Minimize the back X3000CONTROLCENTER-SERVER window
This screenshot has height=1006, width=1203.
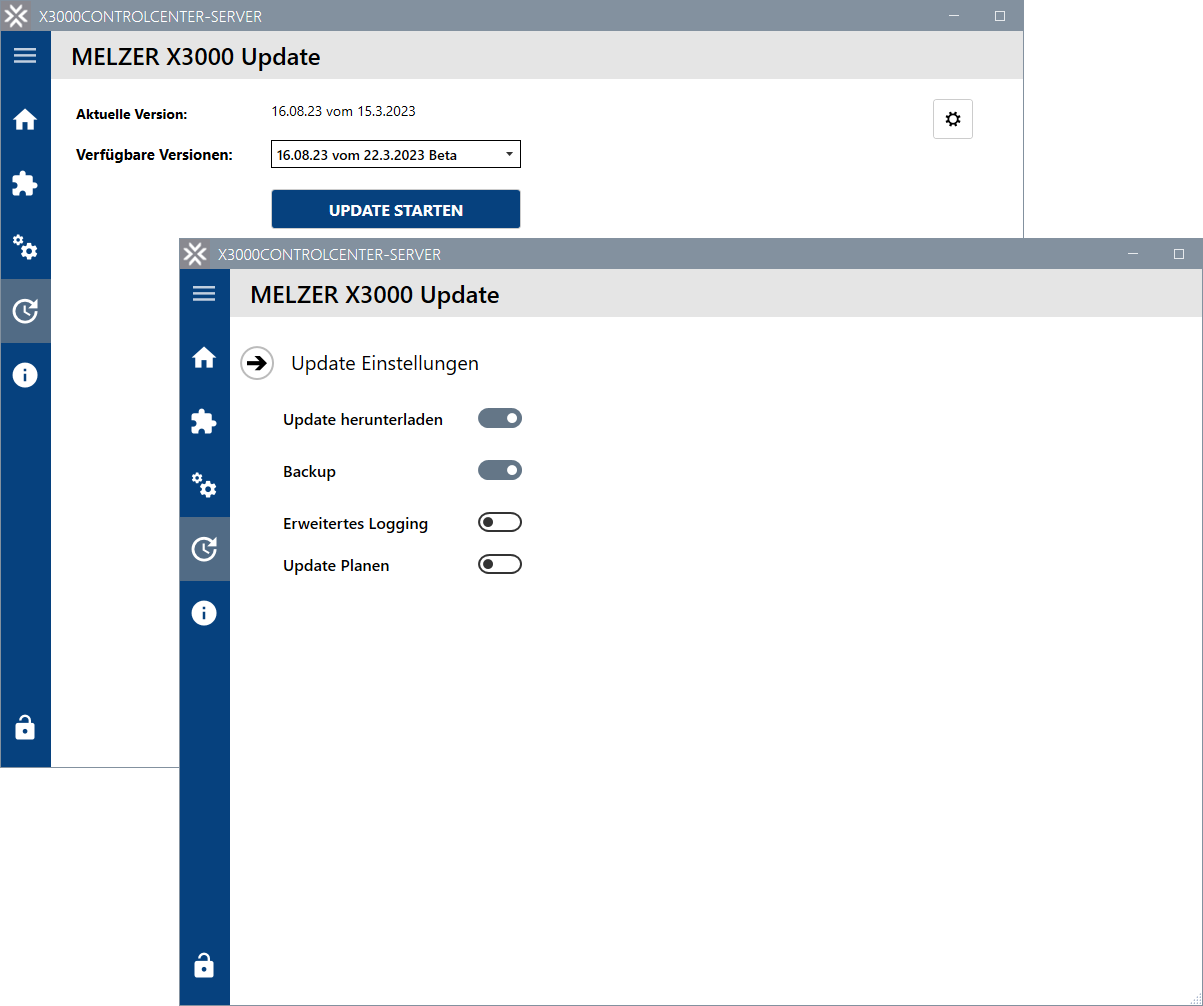click(x=954, y=16)
